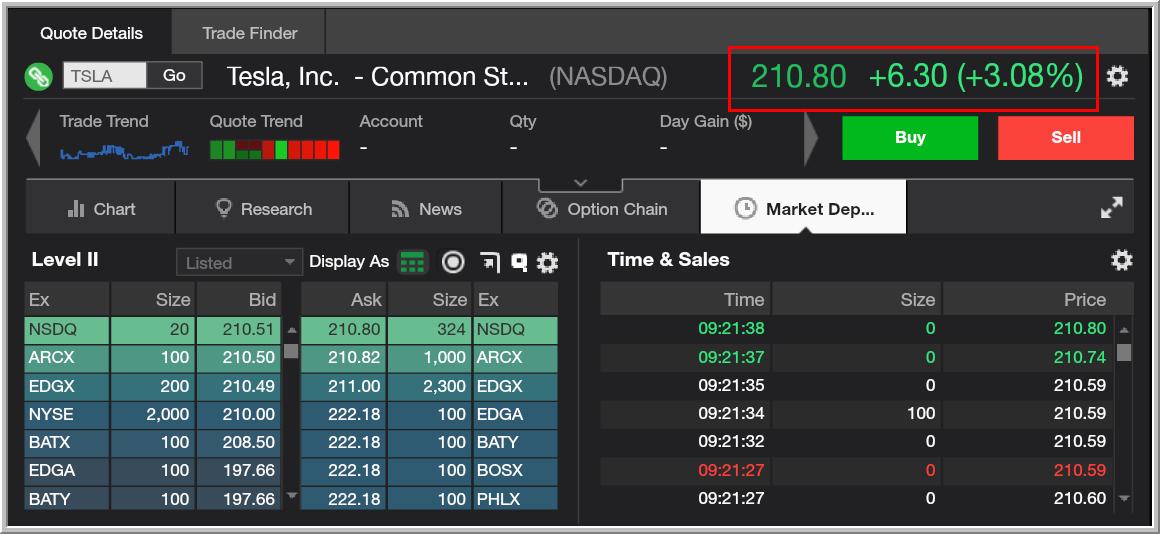
Task: Open the Research tab
Action: [263, 209]
